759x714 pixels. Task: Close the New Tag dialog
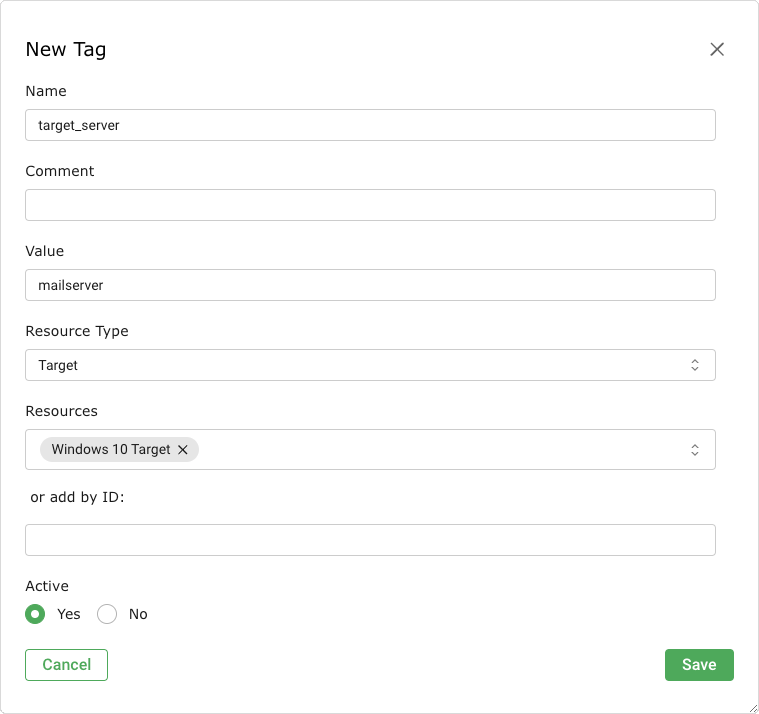coord(717,49)
